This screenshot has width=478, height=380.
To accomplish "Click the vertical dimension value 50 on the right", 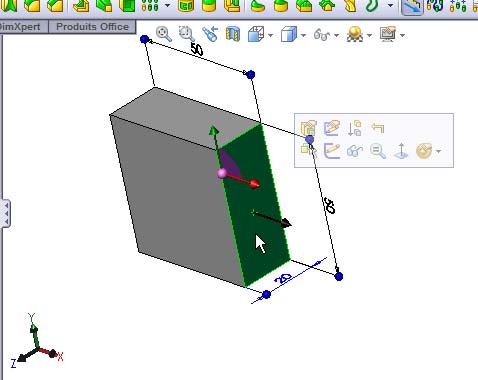I will click(329, 205).
